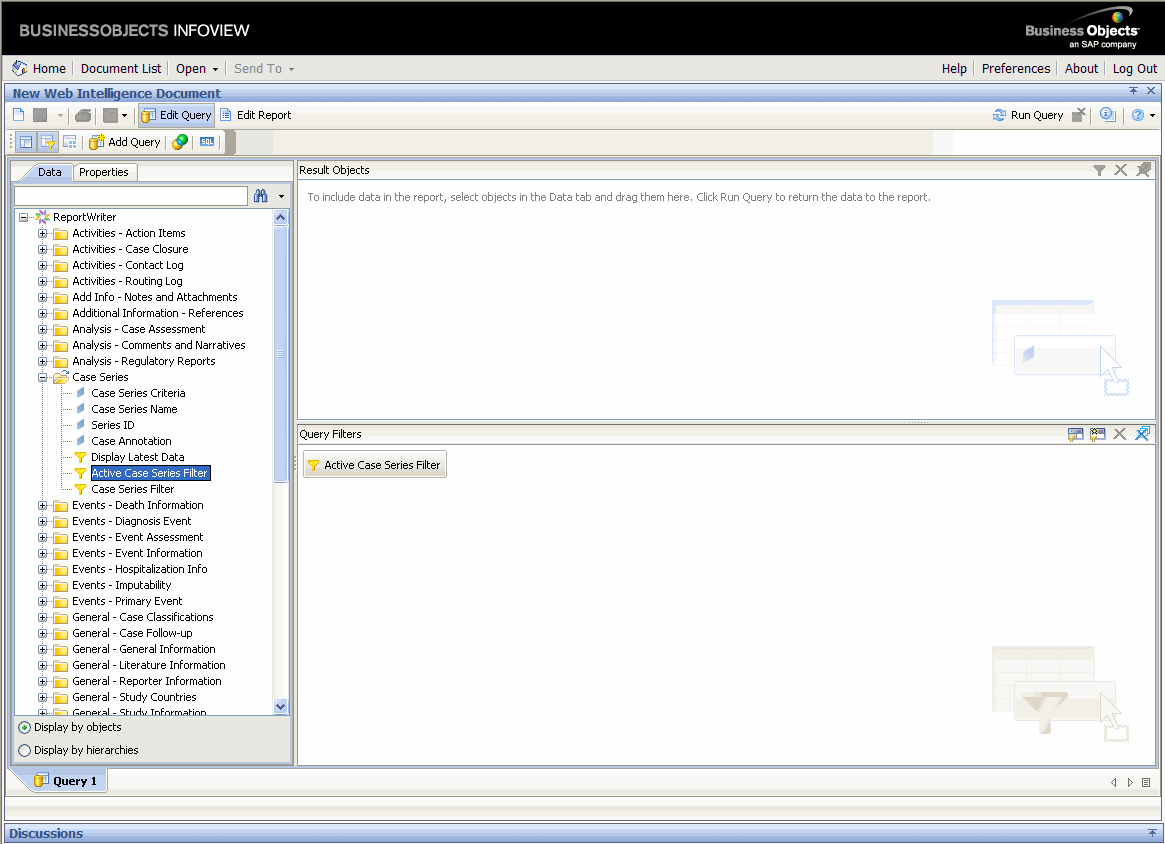Select Case Series Filter in tree

point(132,489)
